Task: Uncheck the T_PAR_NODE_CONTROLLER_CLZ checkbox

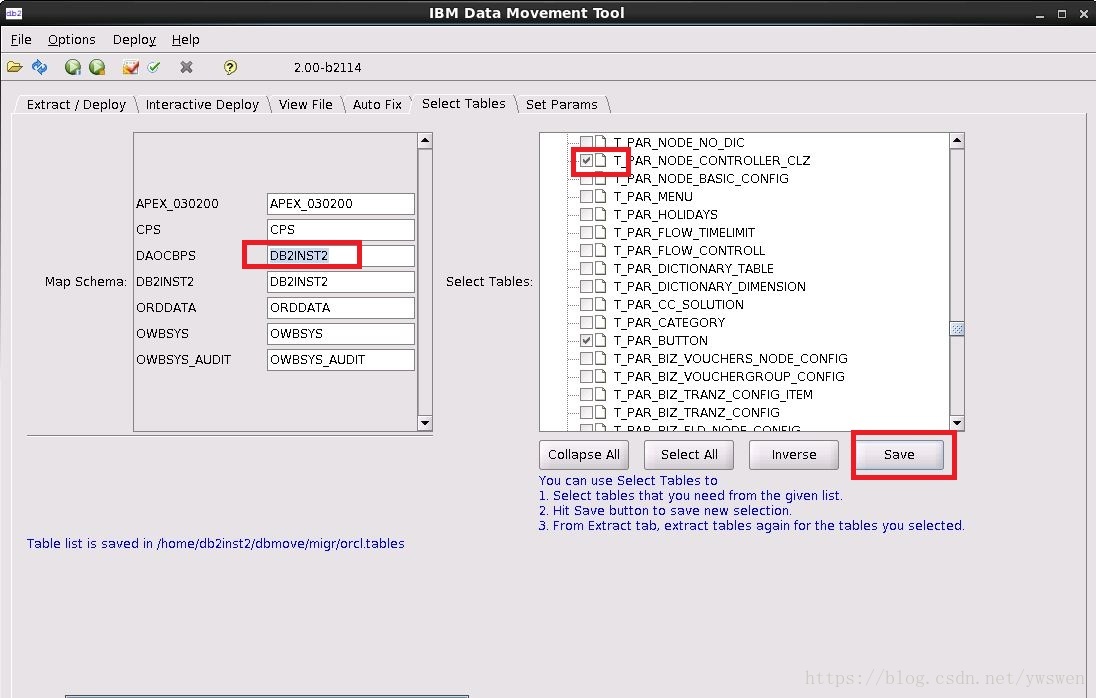Action: (x=586, y=161)
